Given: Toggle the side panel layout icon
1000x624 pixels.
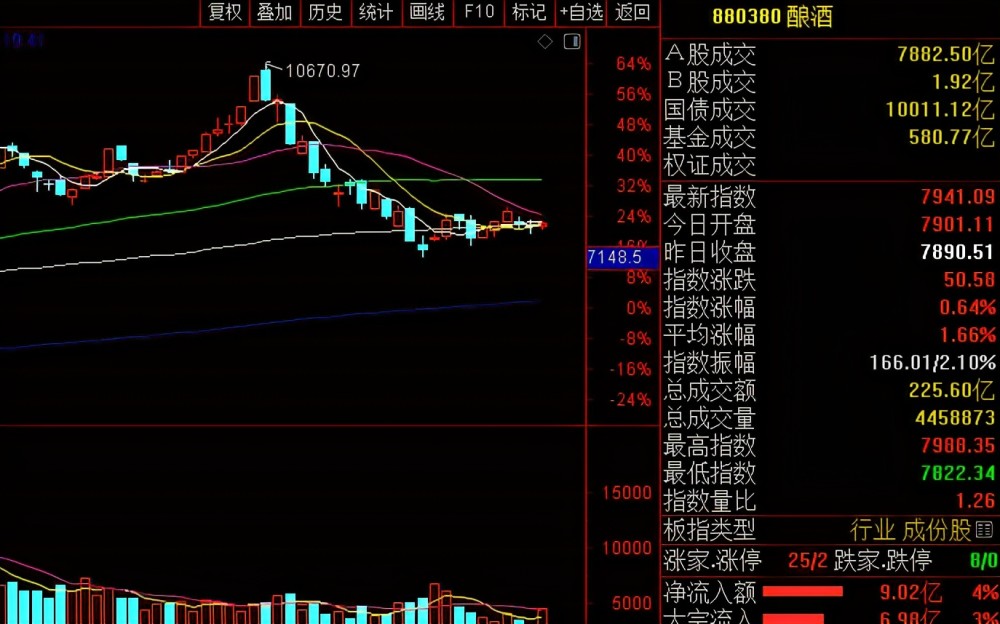Looking at the screenshot, I should tap(572, 42).
